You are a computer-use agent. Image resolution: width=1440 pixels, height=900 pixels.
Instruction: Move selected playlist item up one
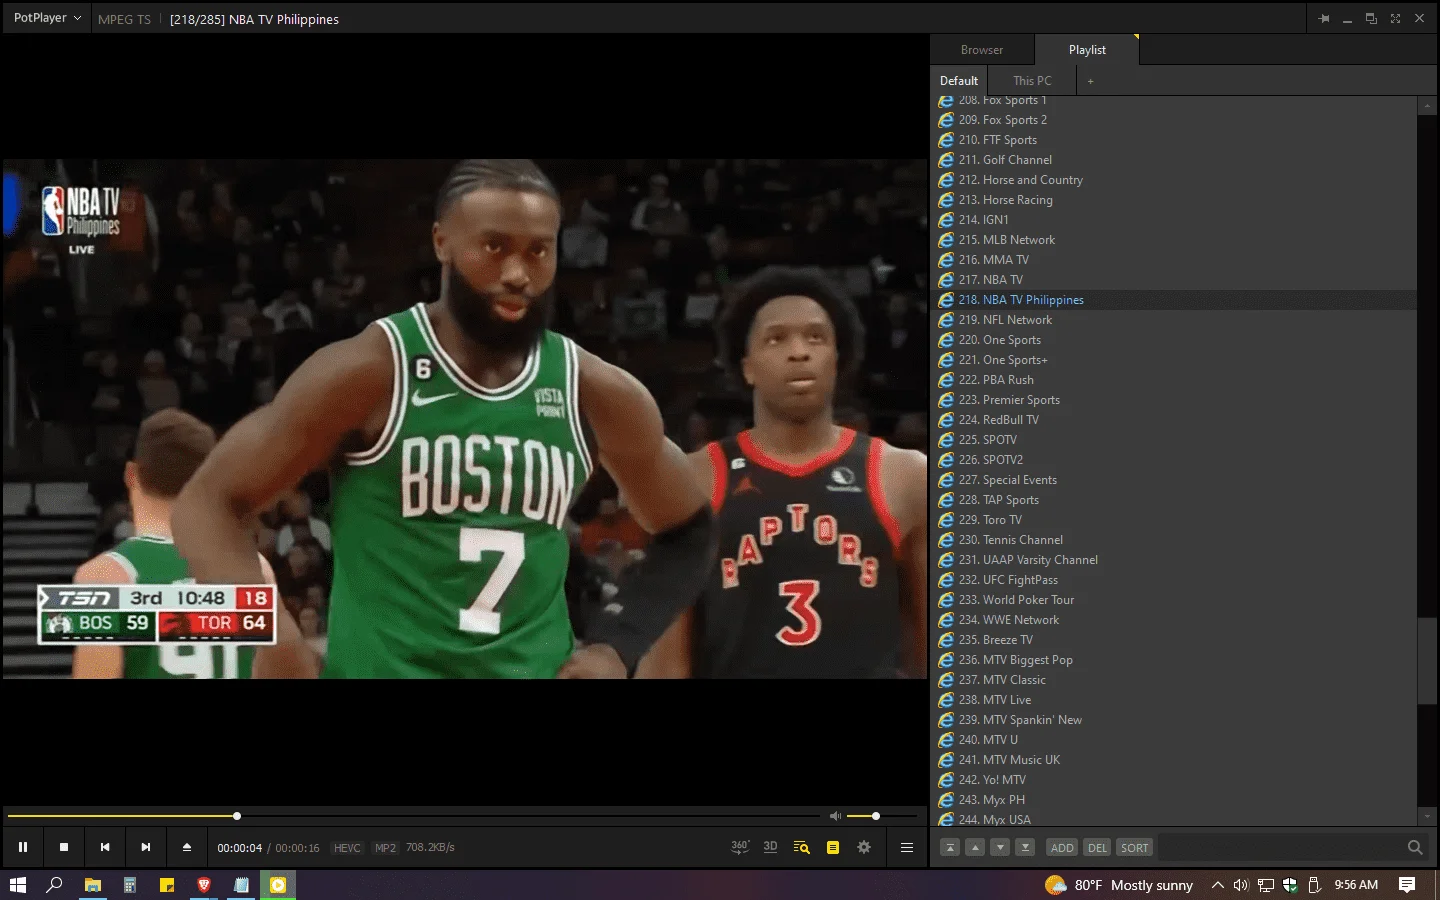975,847
